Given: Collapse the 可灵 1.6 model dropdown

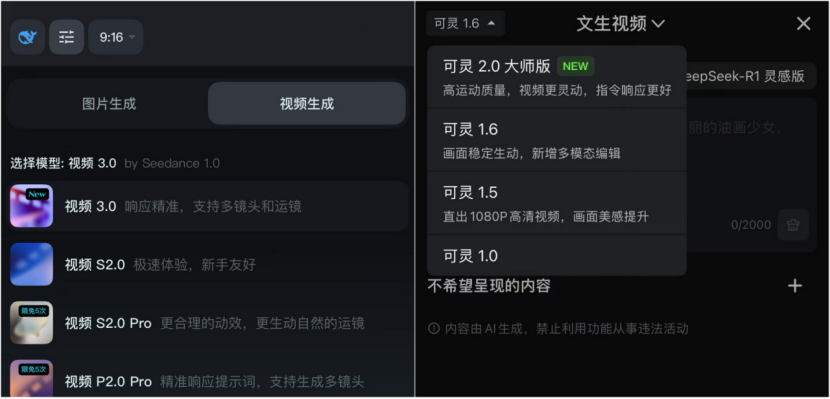Looking at the screenshot, I should [x=465, y=23].
